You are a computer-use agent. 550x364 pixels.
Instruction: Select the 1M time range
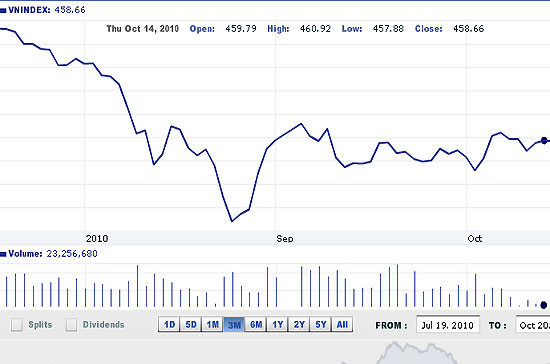pos(213,324)
